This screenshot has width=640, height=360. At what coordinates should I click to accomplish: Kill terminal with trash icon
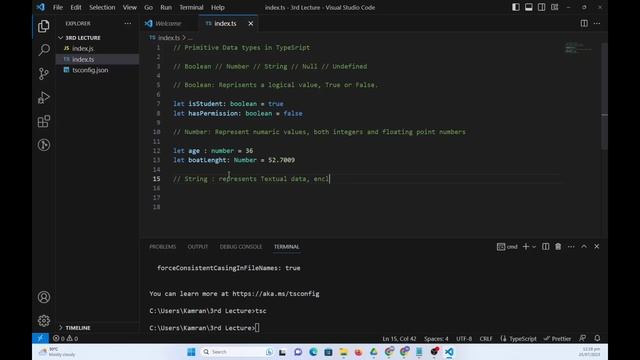coord(558,247)
